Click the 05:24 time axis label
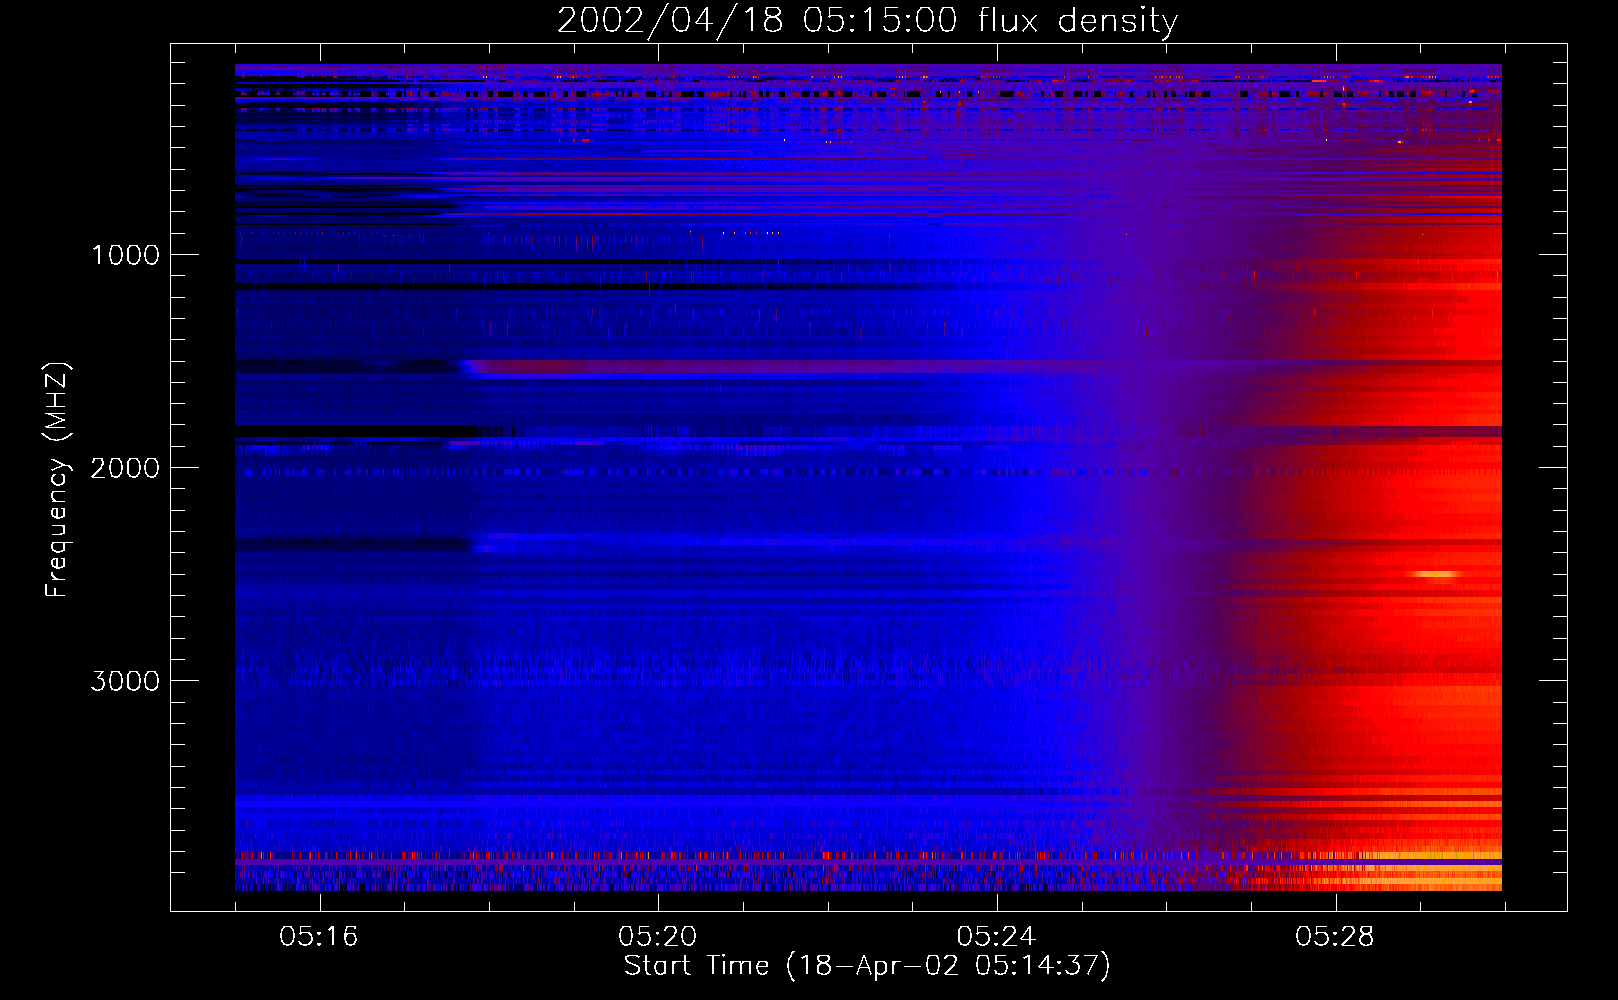The width and height of the screenshot is (1618, 1000). point(996,937)
